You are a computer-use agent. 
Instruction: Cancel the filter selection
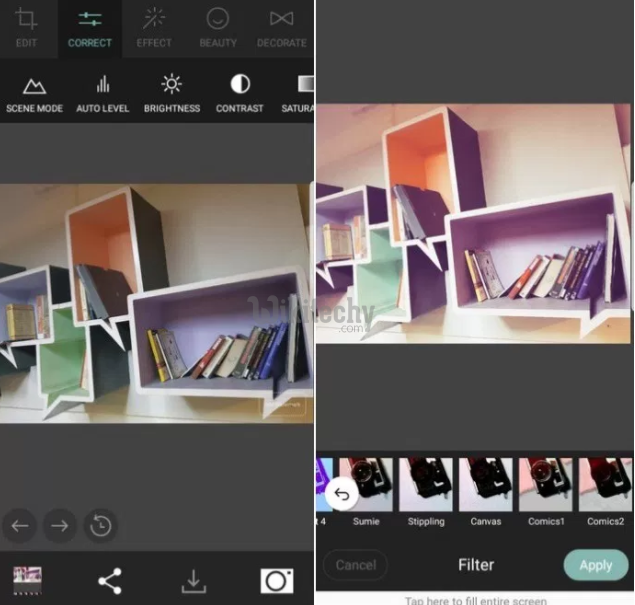click(x=355, y=565)
